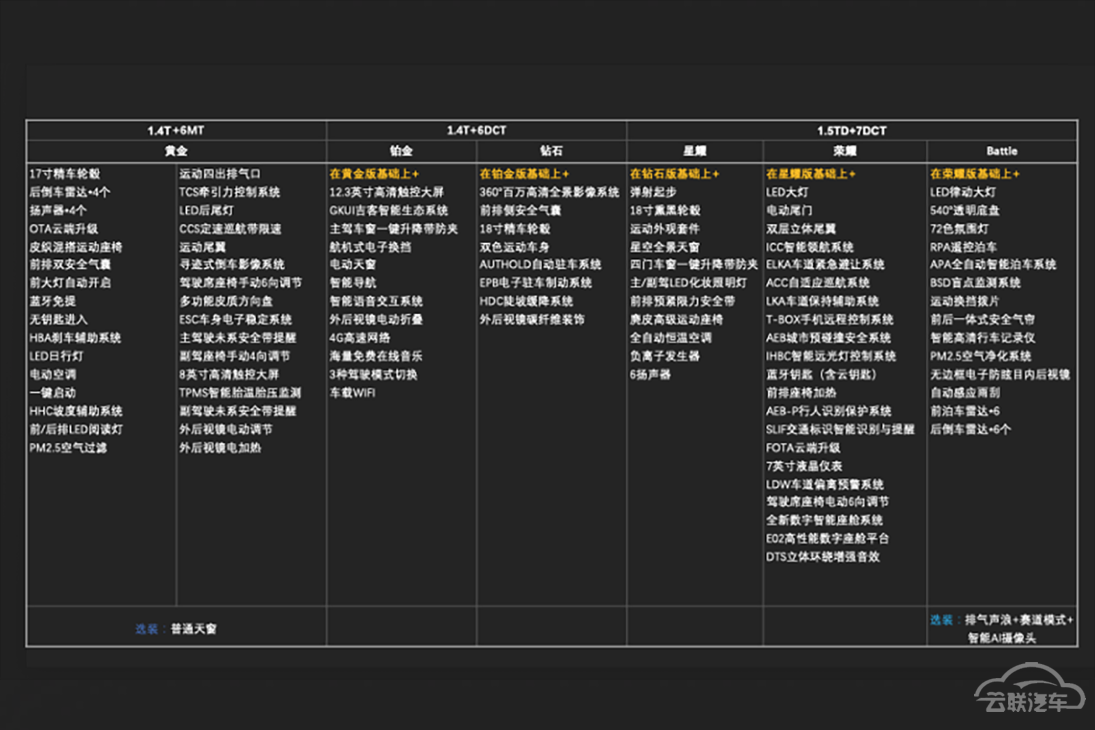Click the "GKUI吉客智能生态系统" entry
This screenshot has height=730, width=1095.
pyautogui.click(x=388, y=210)
